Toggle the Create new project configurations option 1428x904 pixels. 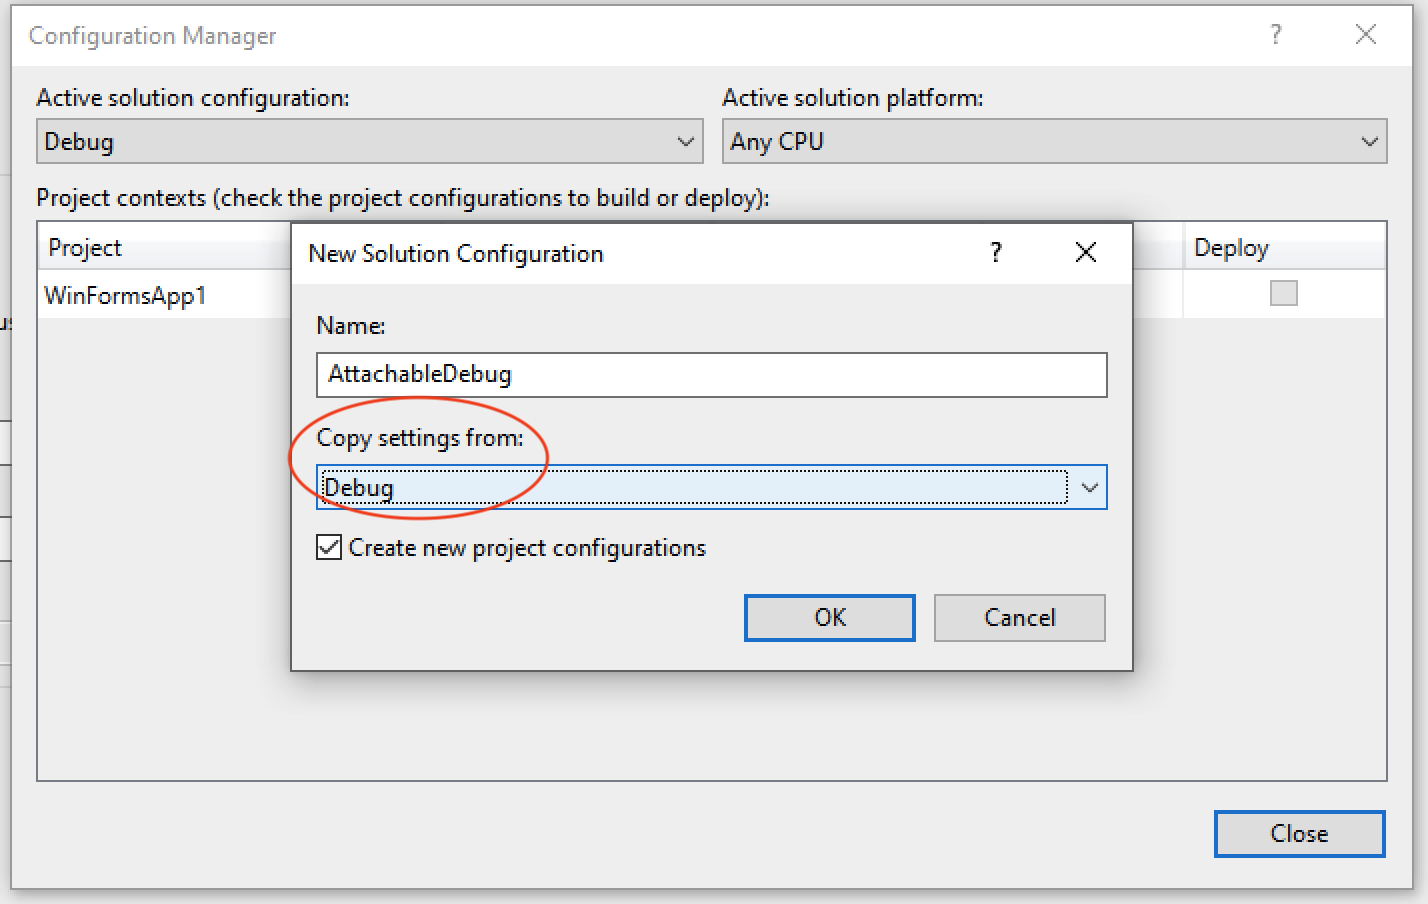(x=328, y=547)
